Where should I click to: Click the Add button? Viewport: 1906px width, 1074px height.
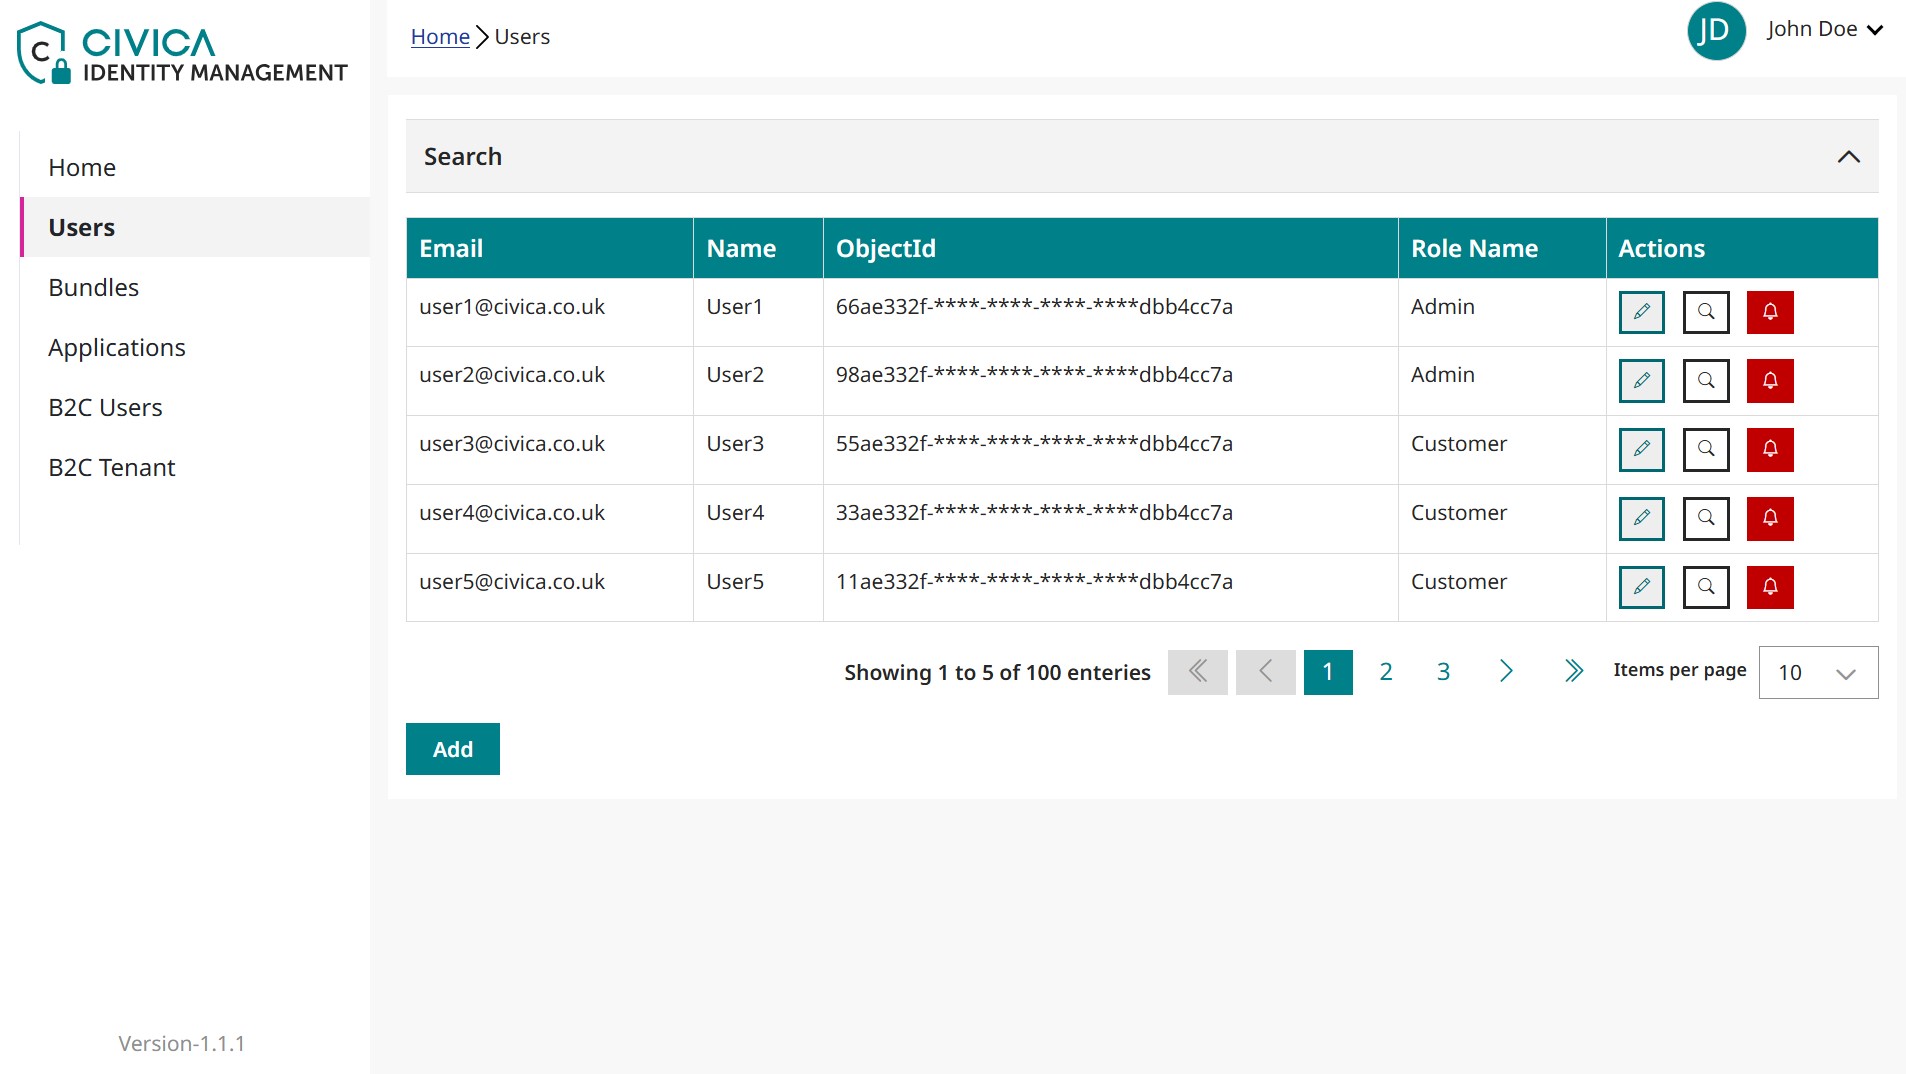[x=452, y=749]
